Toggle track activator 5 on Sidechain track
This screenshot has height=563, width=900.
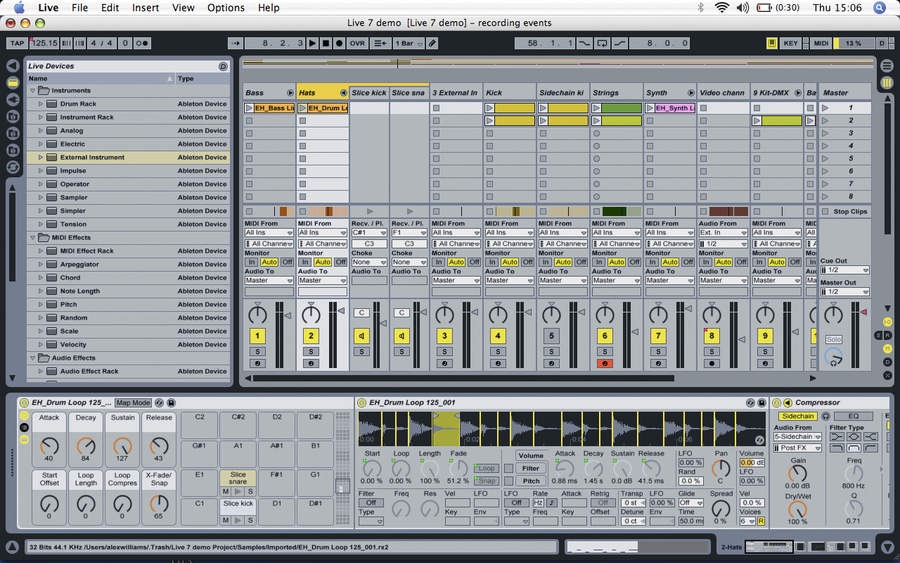551,336
